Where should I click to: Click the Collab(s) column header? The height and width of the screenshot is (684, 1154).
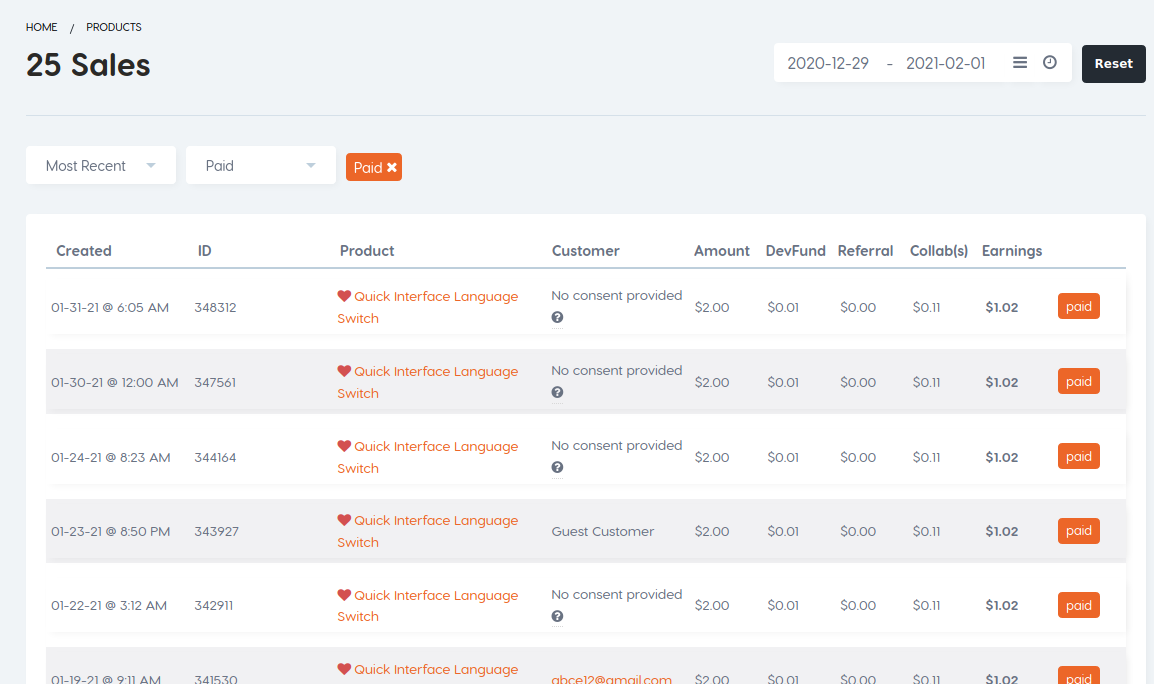click(938, 251)
